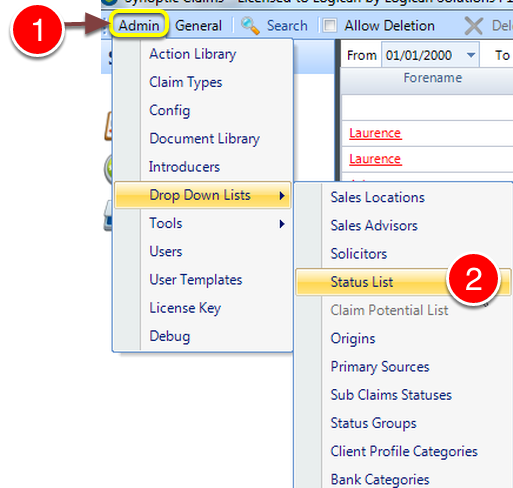Select Claim Potential List entry
513x488 pixels.
coord(403,310)
